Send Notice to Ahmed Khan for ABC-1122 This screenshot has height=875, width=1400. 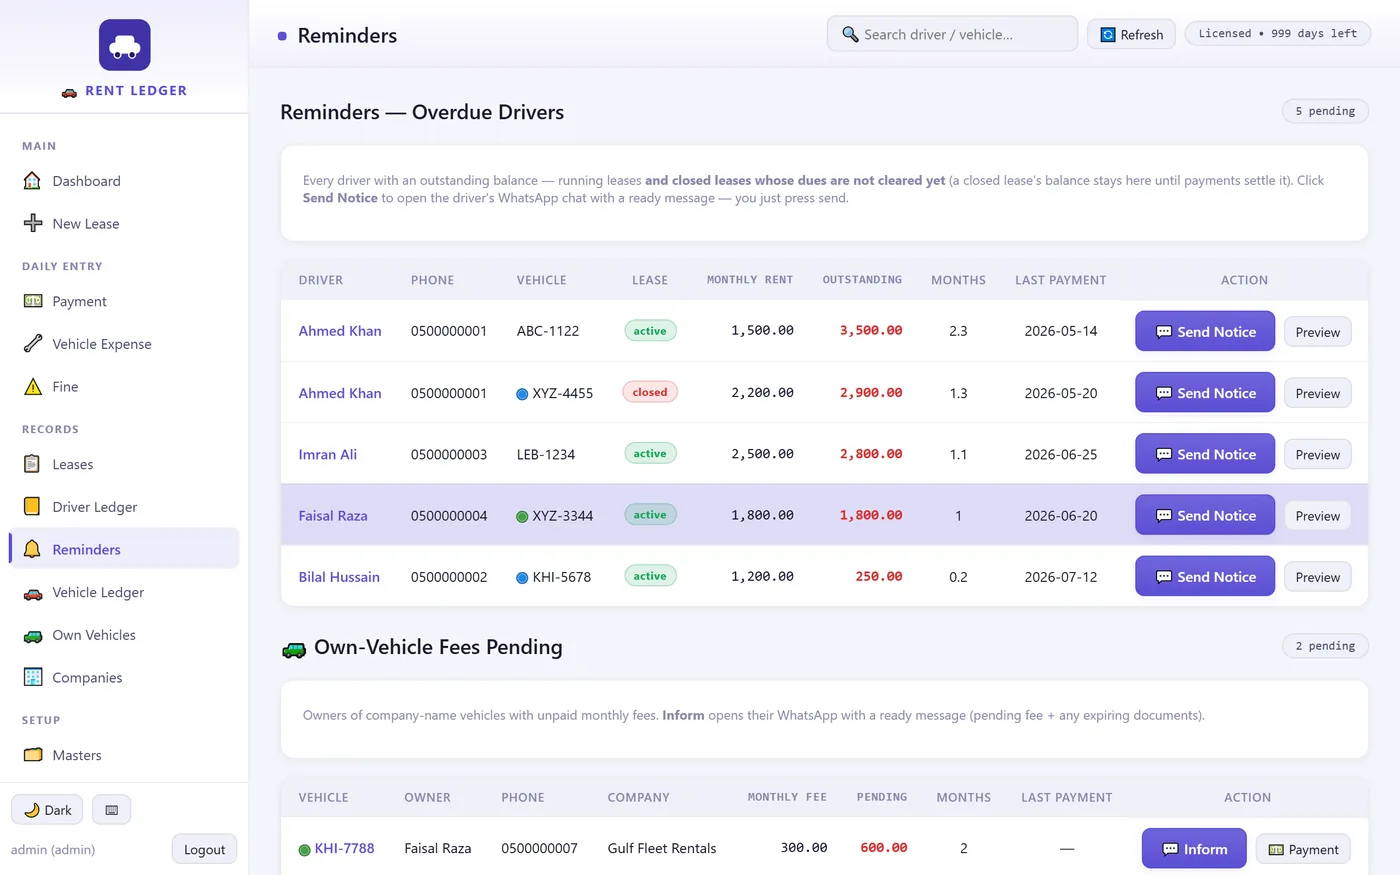pyautogui.click(x=1205, y=331)
